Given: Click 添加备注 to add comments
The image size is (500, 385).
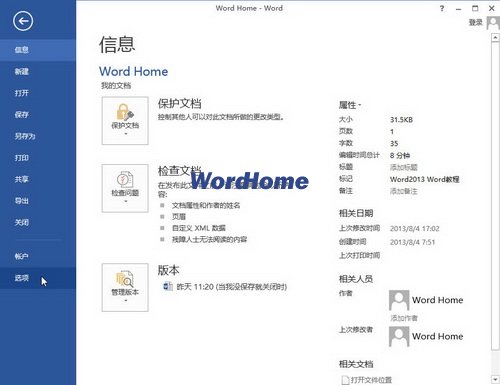Looking at the screenshot, I should coord(404,191).
